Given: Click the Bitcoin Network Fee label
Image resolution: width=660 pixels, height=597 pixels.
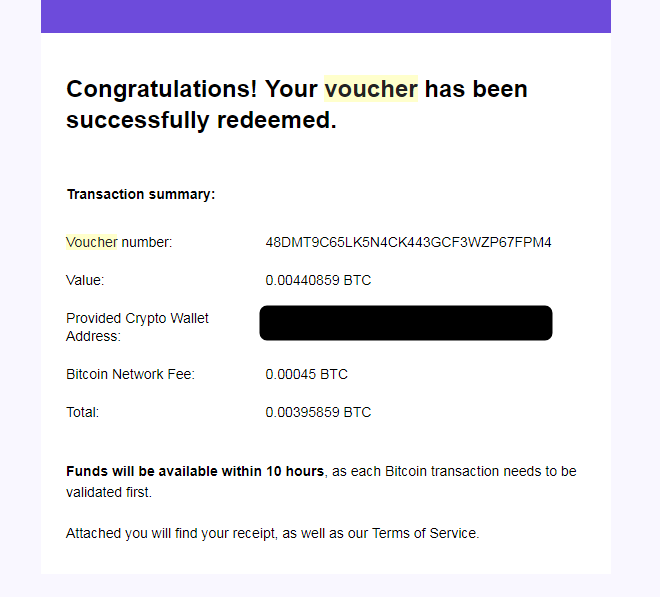Looking at the screenshot, I should (x=130, y=374).
